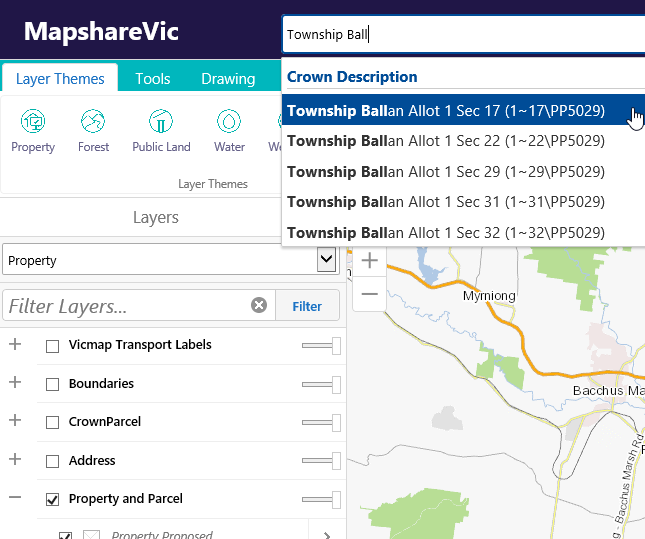The image size is (645, 539).
Task: Open the Property layers dropdown
Action: click(x=171, y=260)
